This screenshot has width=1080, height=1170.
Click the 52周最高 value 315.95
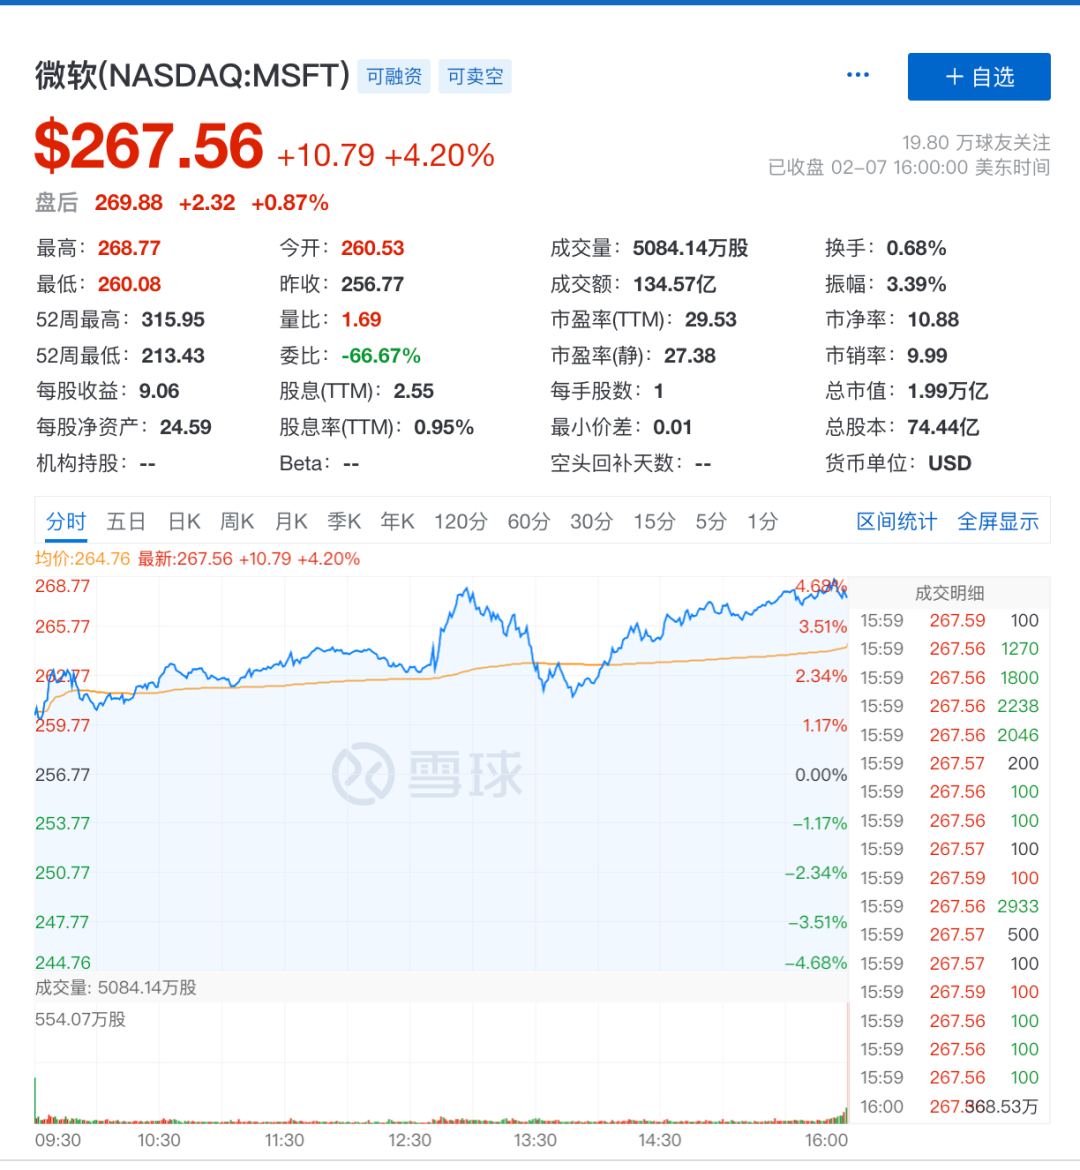pos(173,320)
